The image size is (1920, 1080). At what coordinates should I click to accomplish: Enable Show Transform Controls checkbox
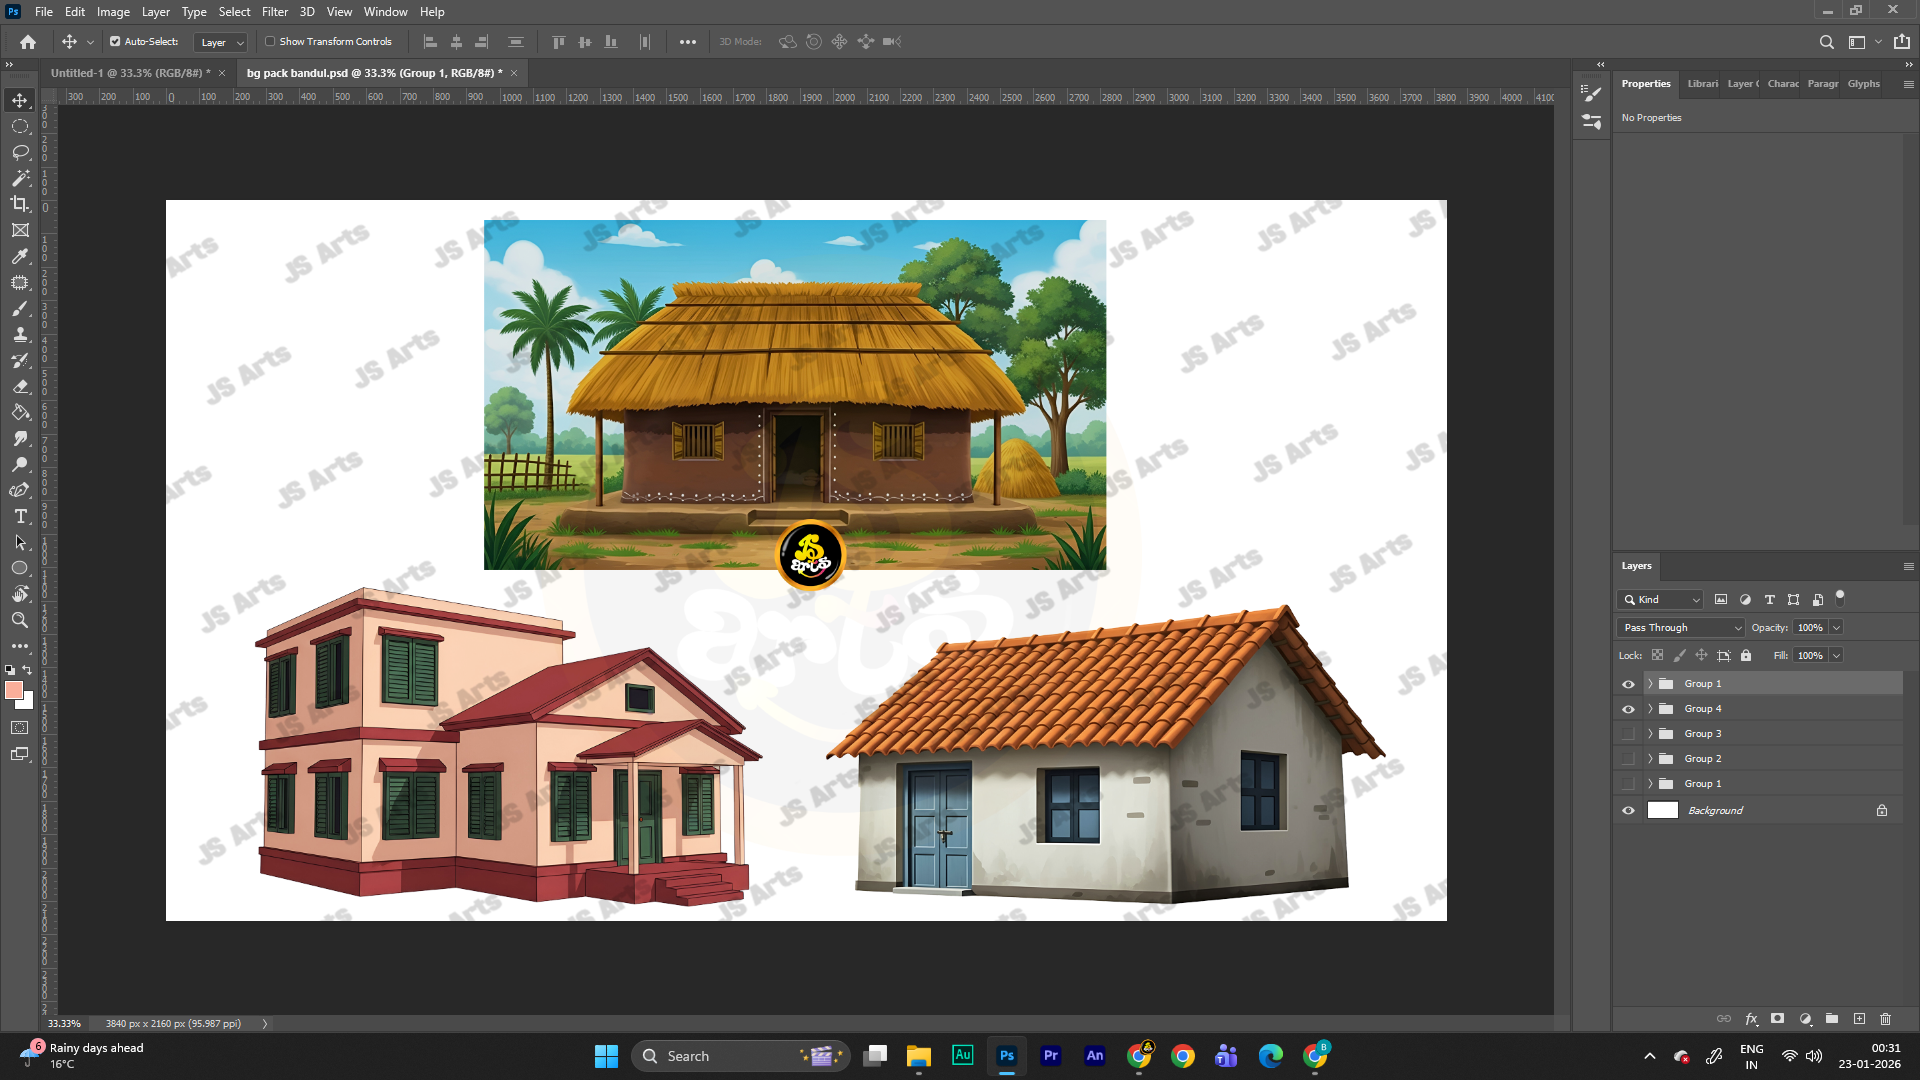[x=270, y=42]
